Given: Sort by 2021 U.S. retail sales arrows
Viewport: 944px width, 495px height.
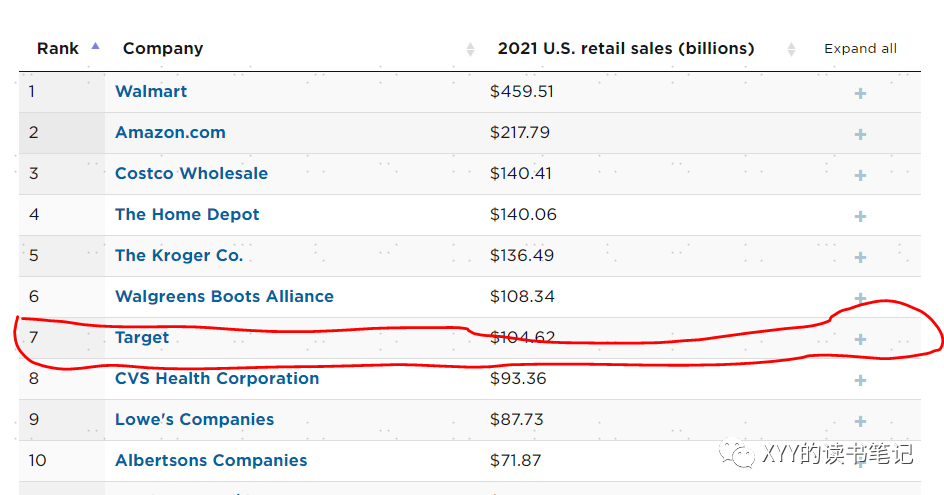Looking at the screenshot, I should click(791, 49).
